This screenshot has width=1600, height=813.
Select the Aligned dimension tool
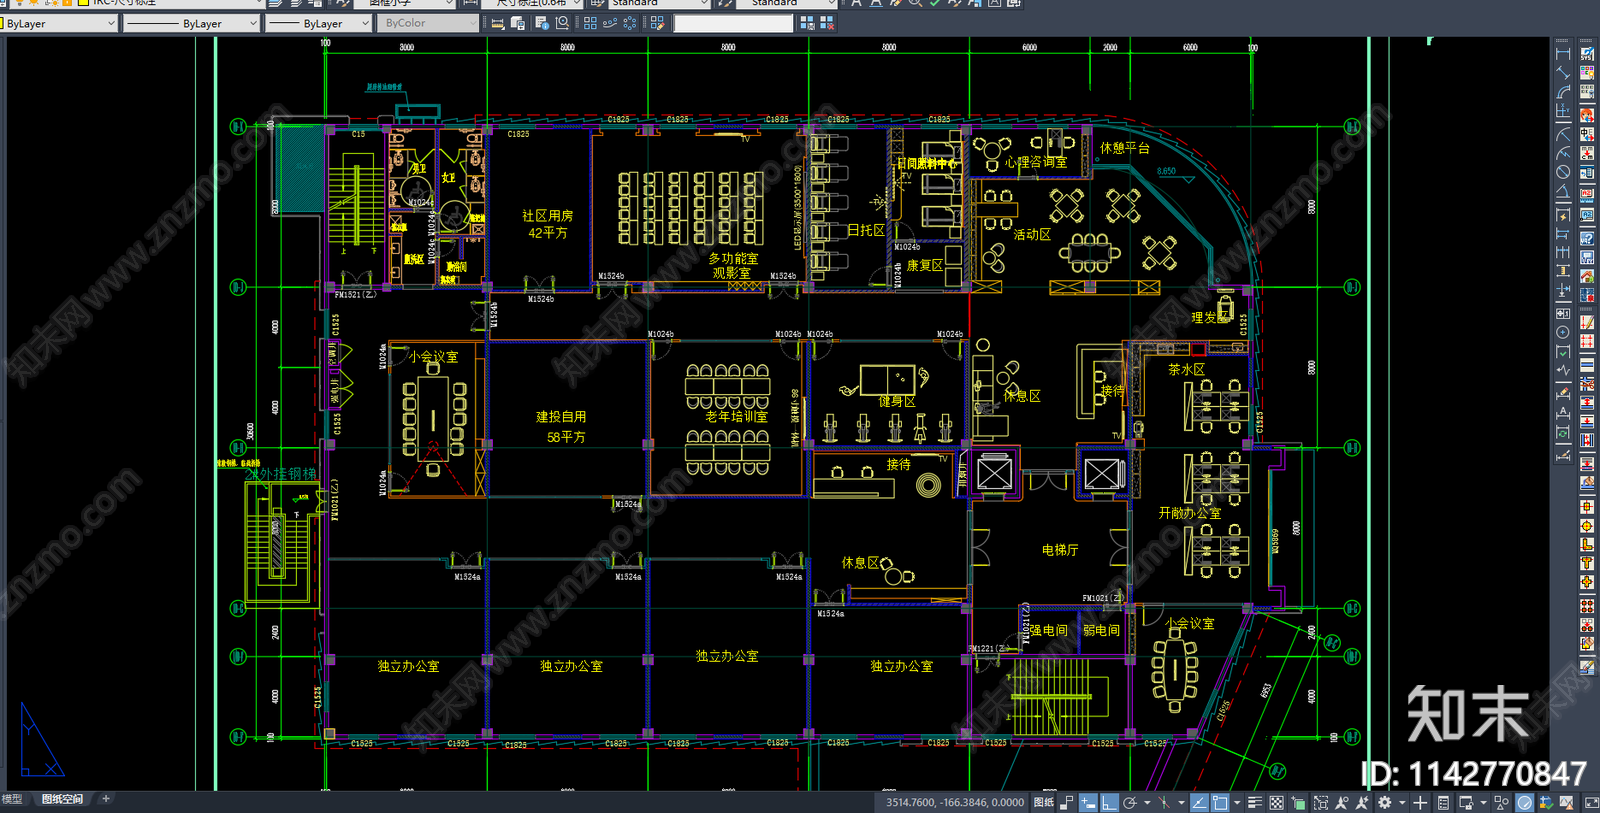point(1563,73)
